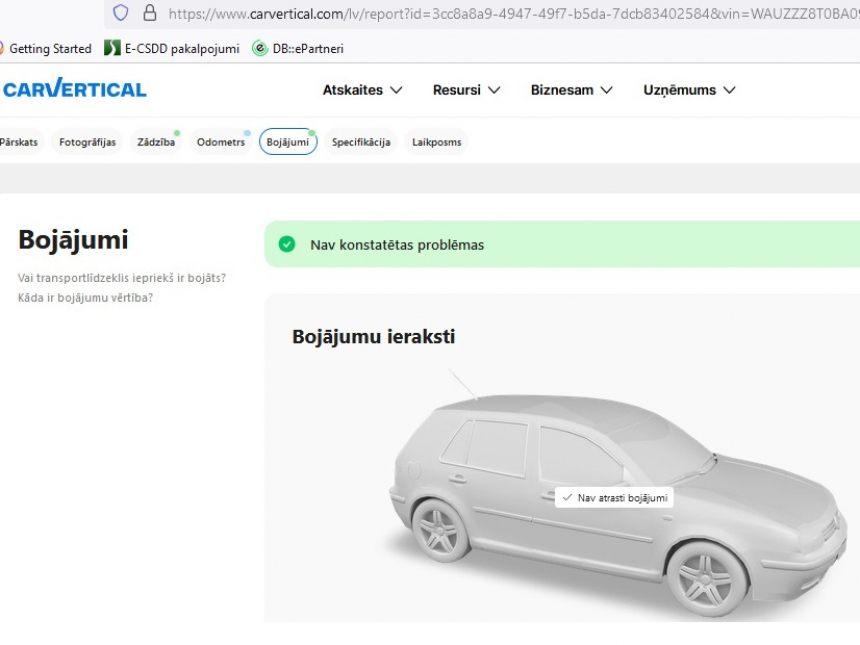Click the green checkmark status icon
Viewport: 860px width, 645px height.
286,244
